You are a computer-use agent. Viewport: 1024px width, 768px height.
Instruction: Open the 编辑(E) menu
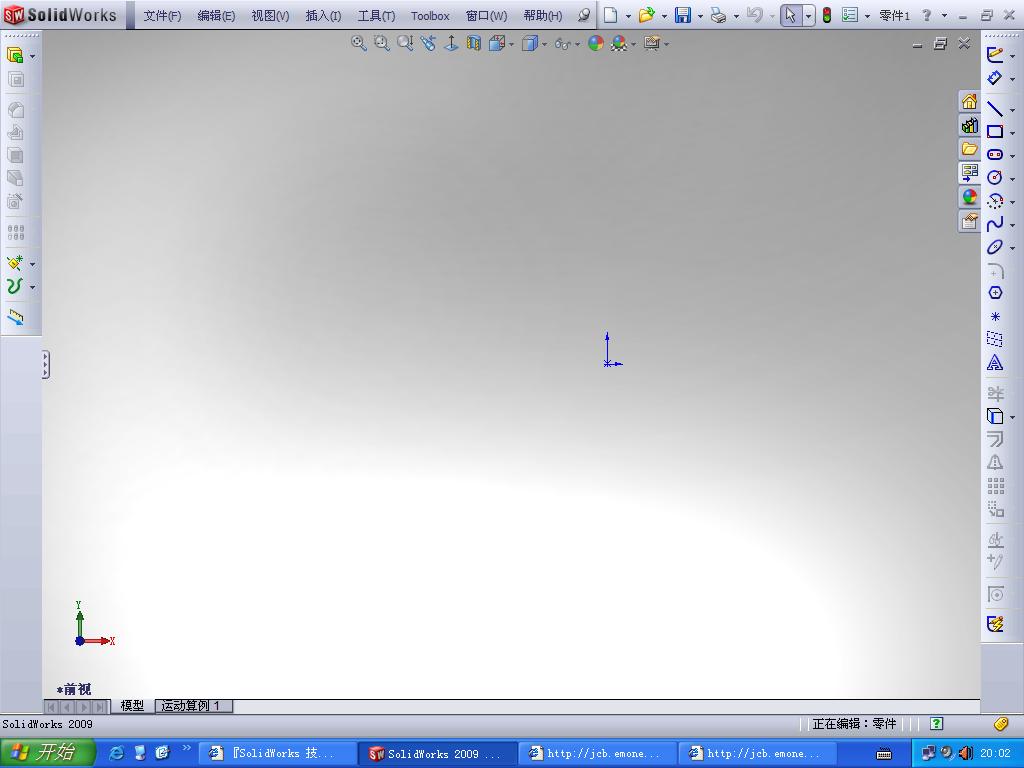(216, 16)
